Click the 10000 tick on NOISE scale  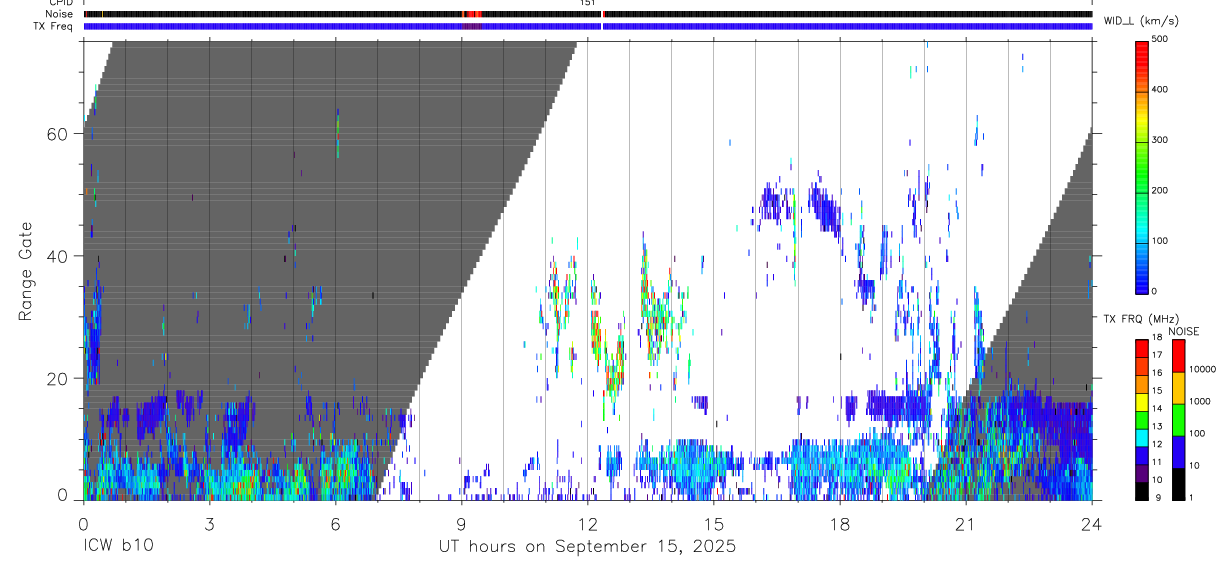pos(1202,370)
